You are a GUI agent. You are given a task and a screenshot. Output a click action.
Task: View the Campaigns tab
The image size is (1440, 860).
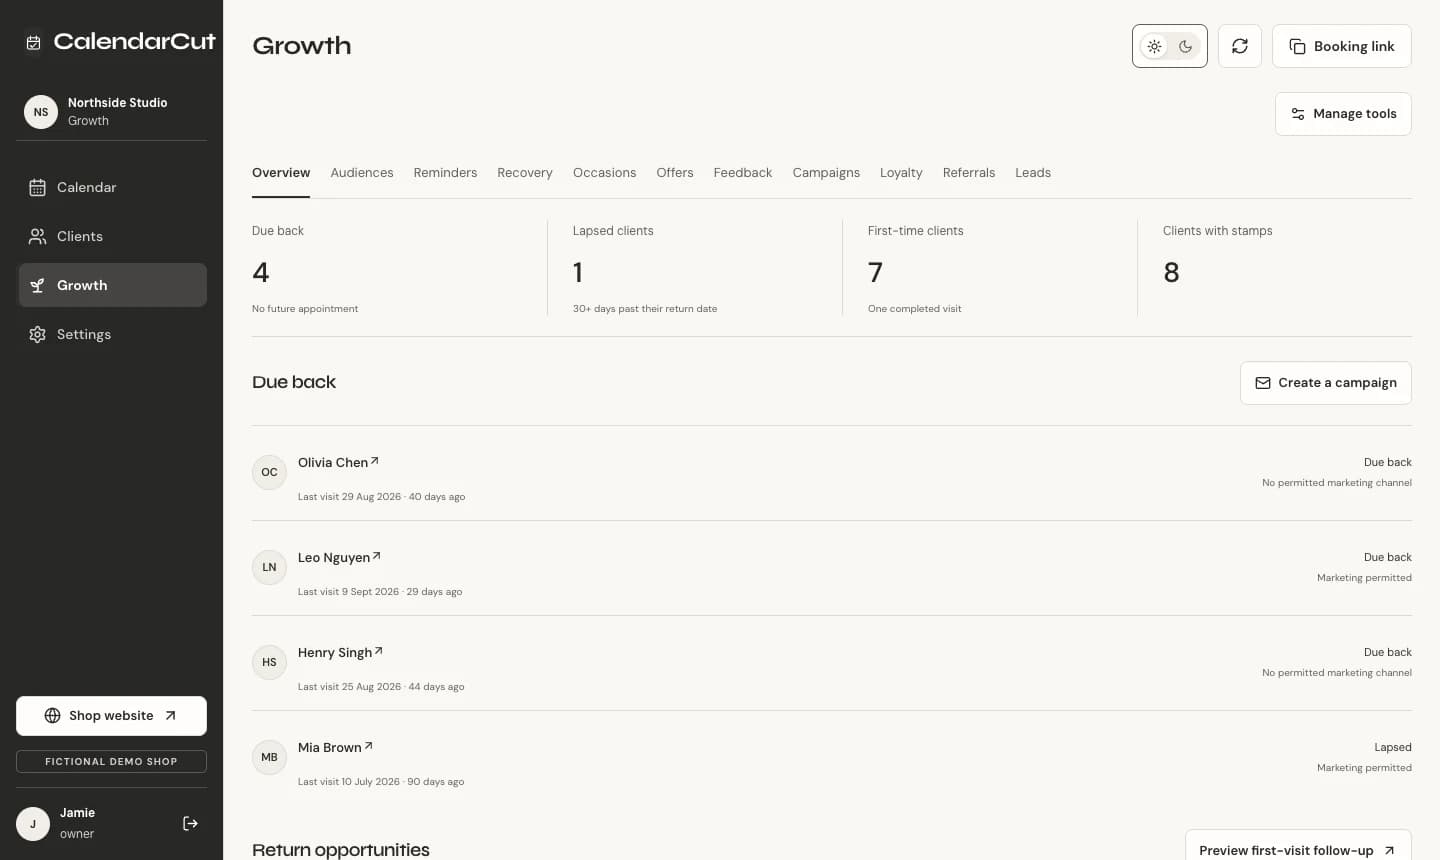click(826, 173)
